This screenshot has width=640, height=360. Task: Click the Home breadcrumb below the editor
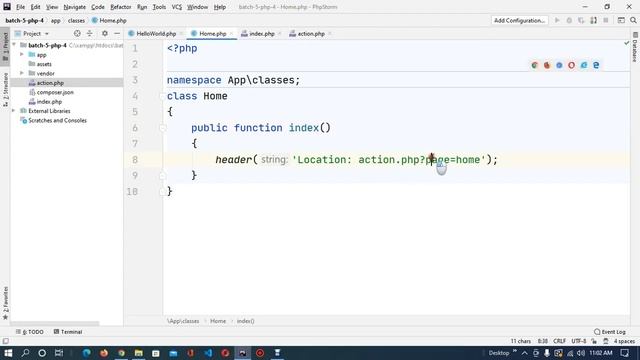(x=218, y=321)
